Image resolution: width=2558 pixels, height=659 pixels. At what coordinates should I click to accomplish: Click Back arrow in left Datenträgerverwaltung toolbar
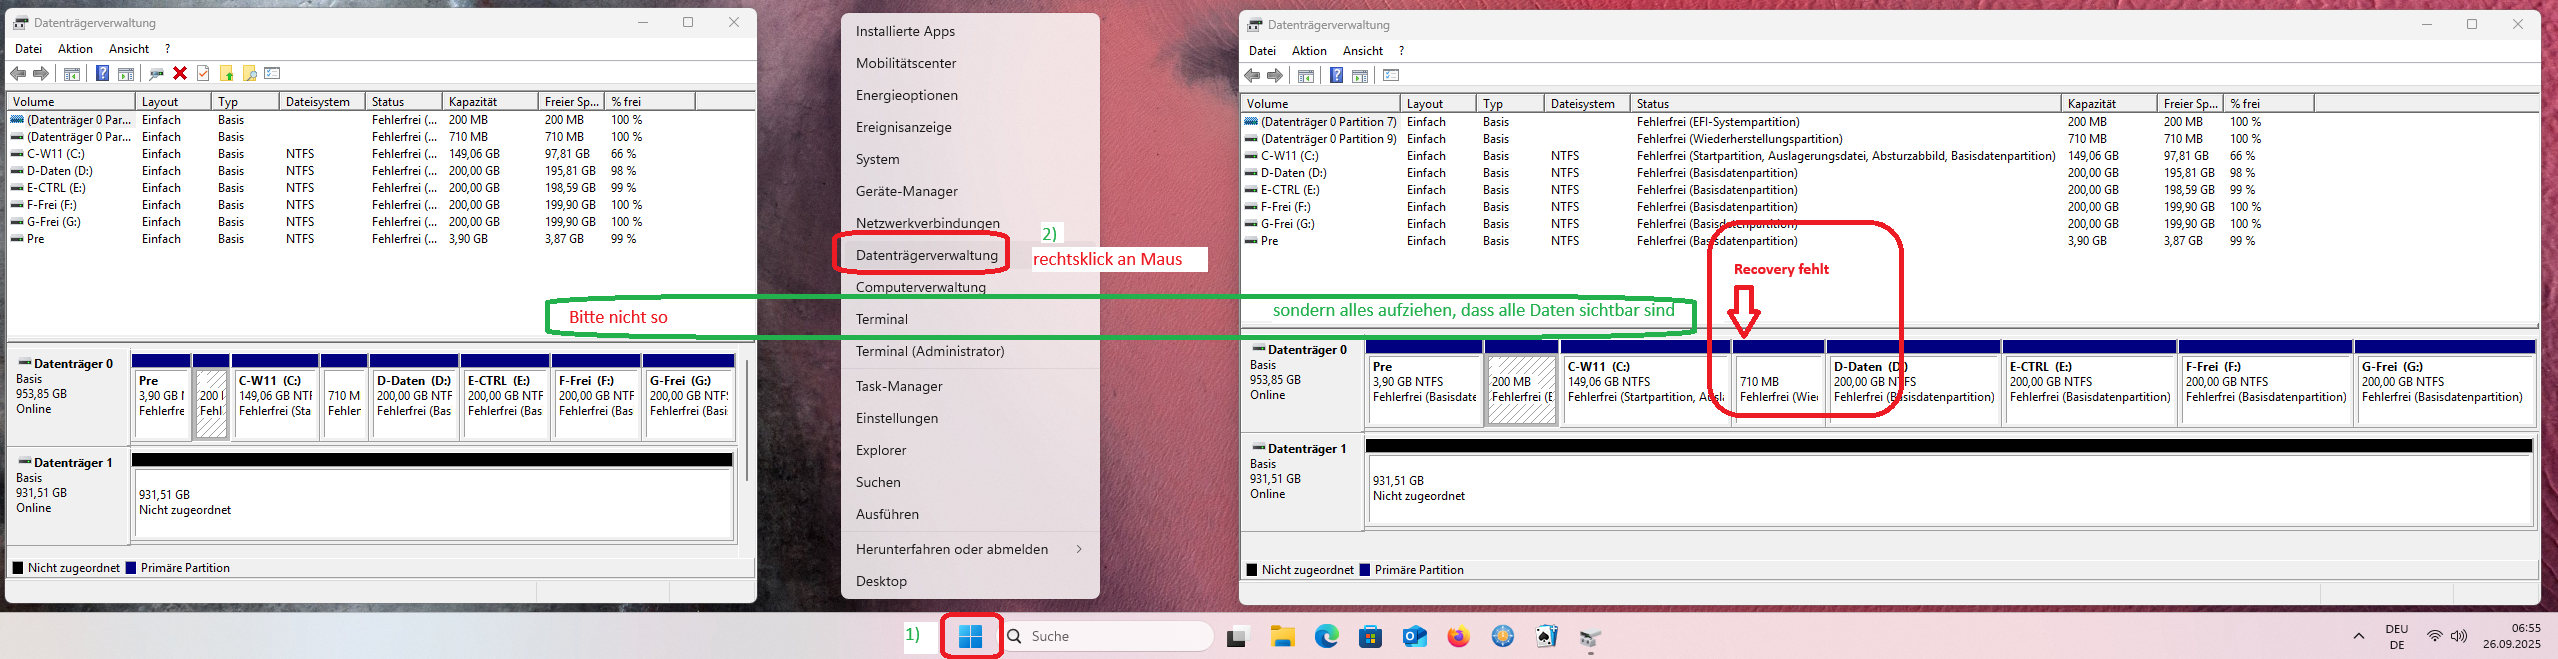[18, 74]
